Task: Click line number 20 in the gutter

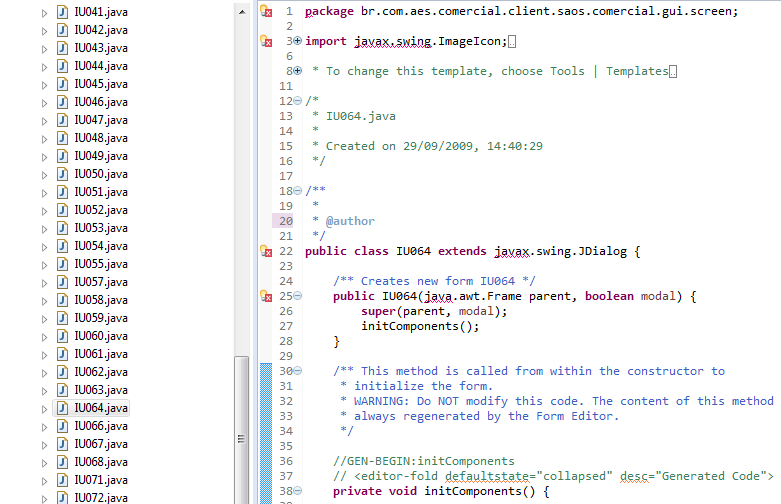Action: 286,221
